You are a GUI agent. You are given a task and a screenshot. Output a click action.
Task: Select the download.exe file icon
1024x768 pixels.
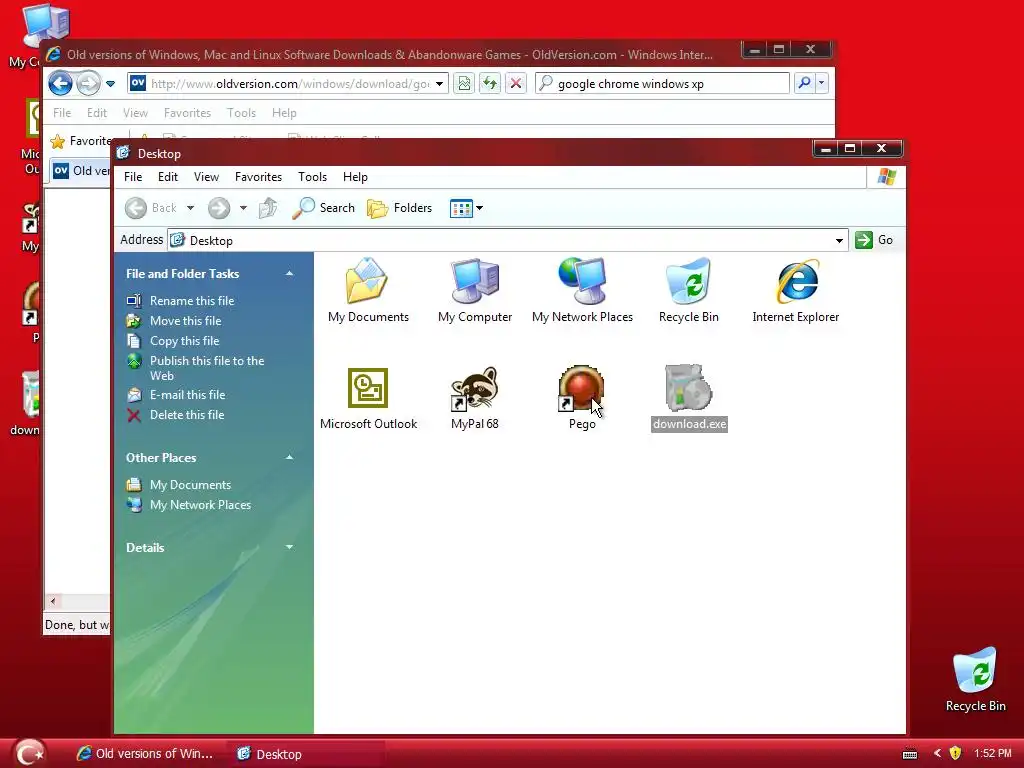688,388
